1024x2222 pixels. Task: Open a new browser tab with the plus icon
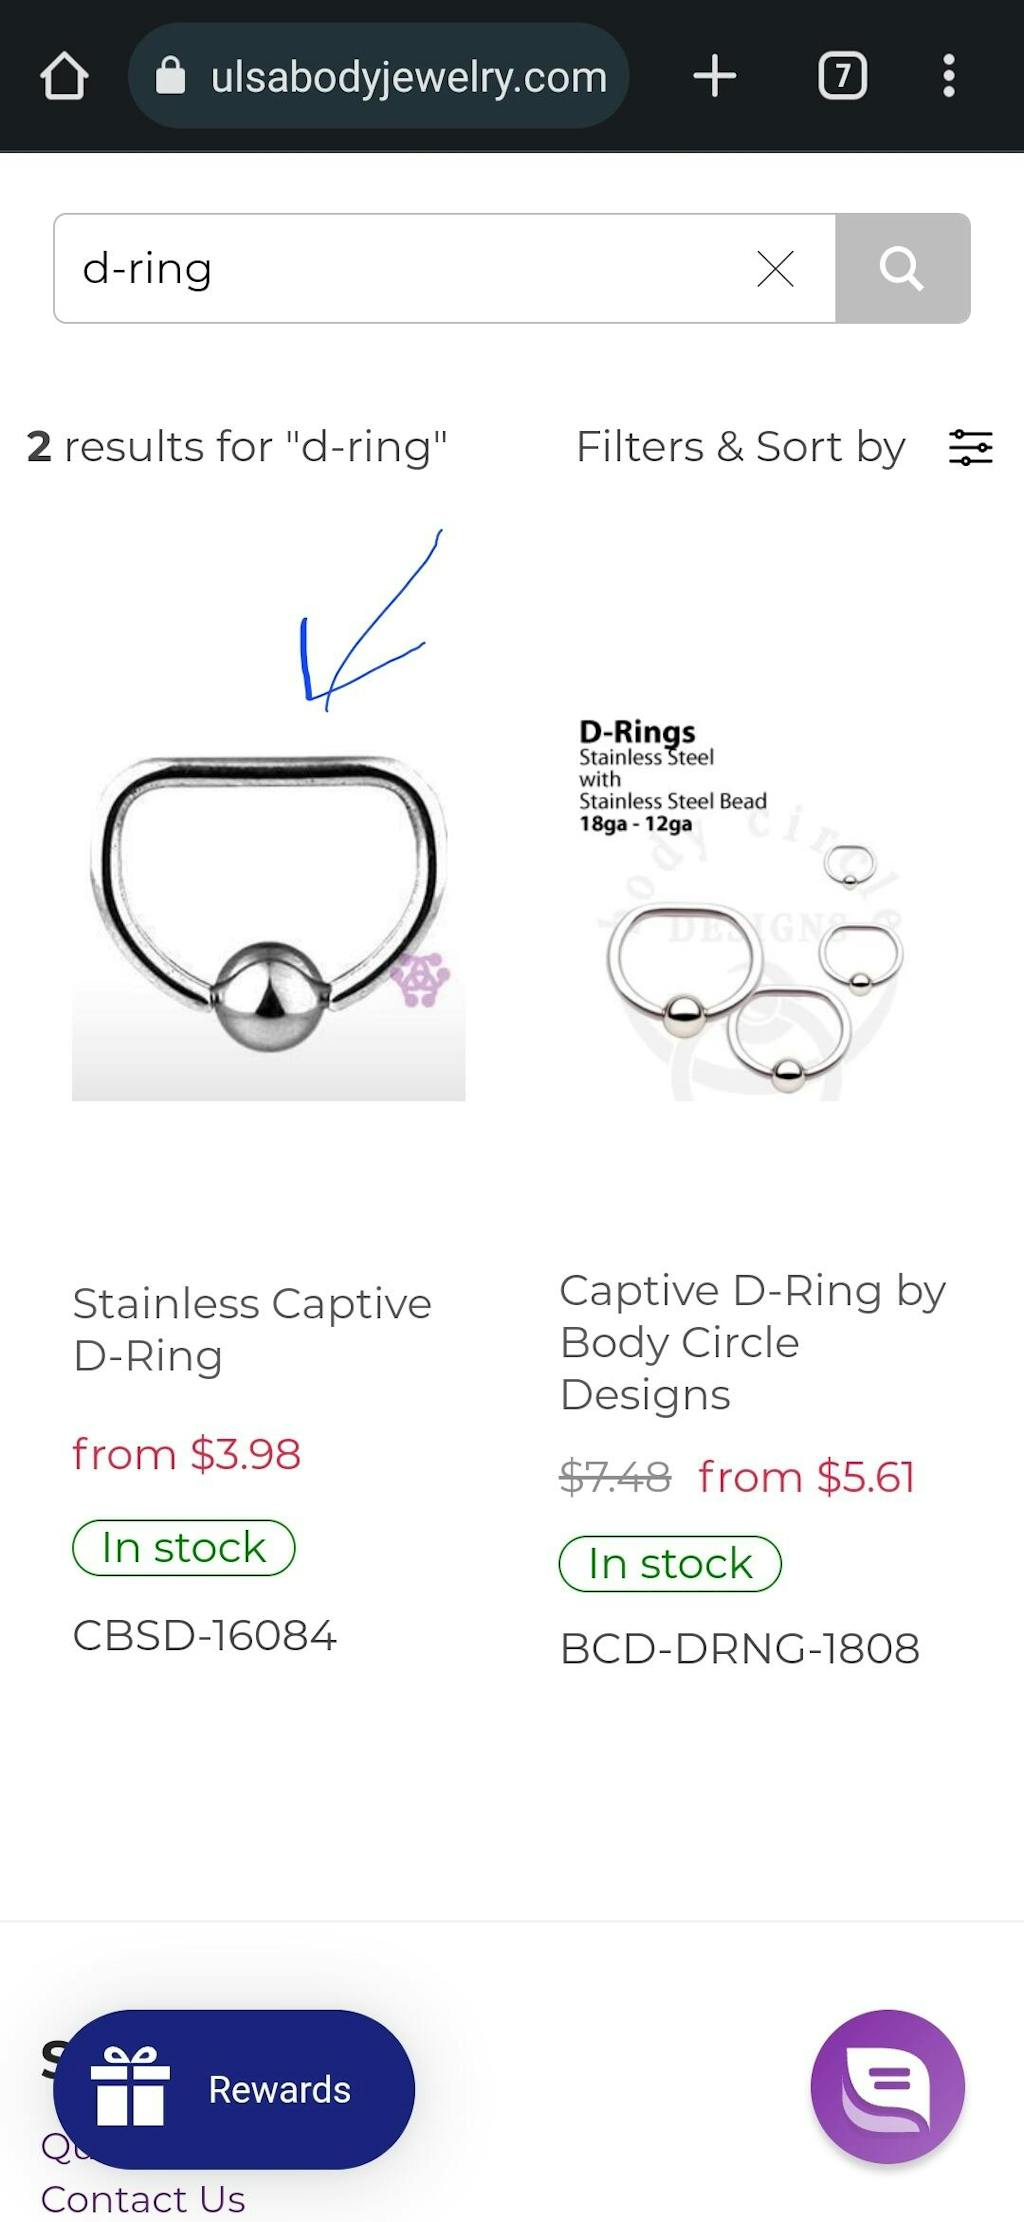click(715, 75)
